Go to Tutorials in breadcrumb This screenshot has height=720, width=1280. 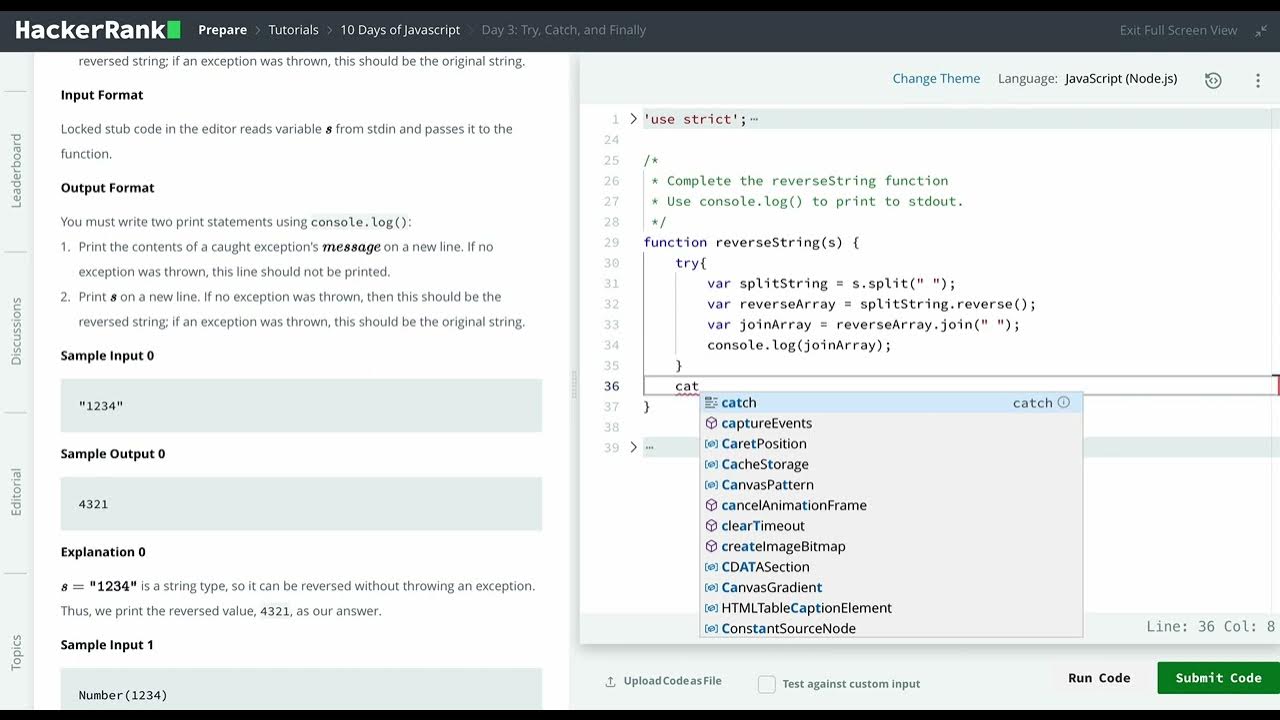click(x=293, y=30)
